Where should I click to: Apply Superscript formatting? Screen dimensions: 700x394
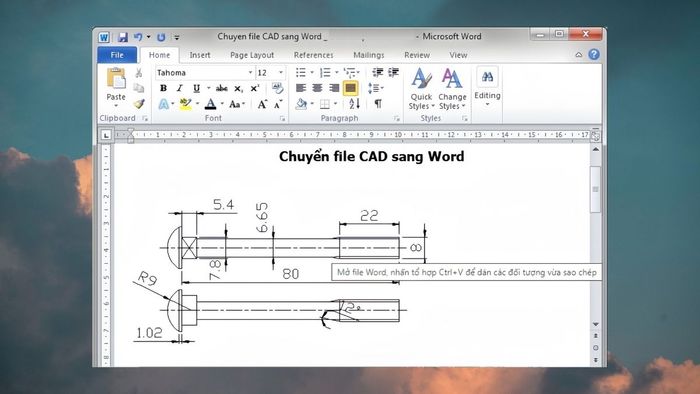[x=254, y=88]
